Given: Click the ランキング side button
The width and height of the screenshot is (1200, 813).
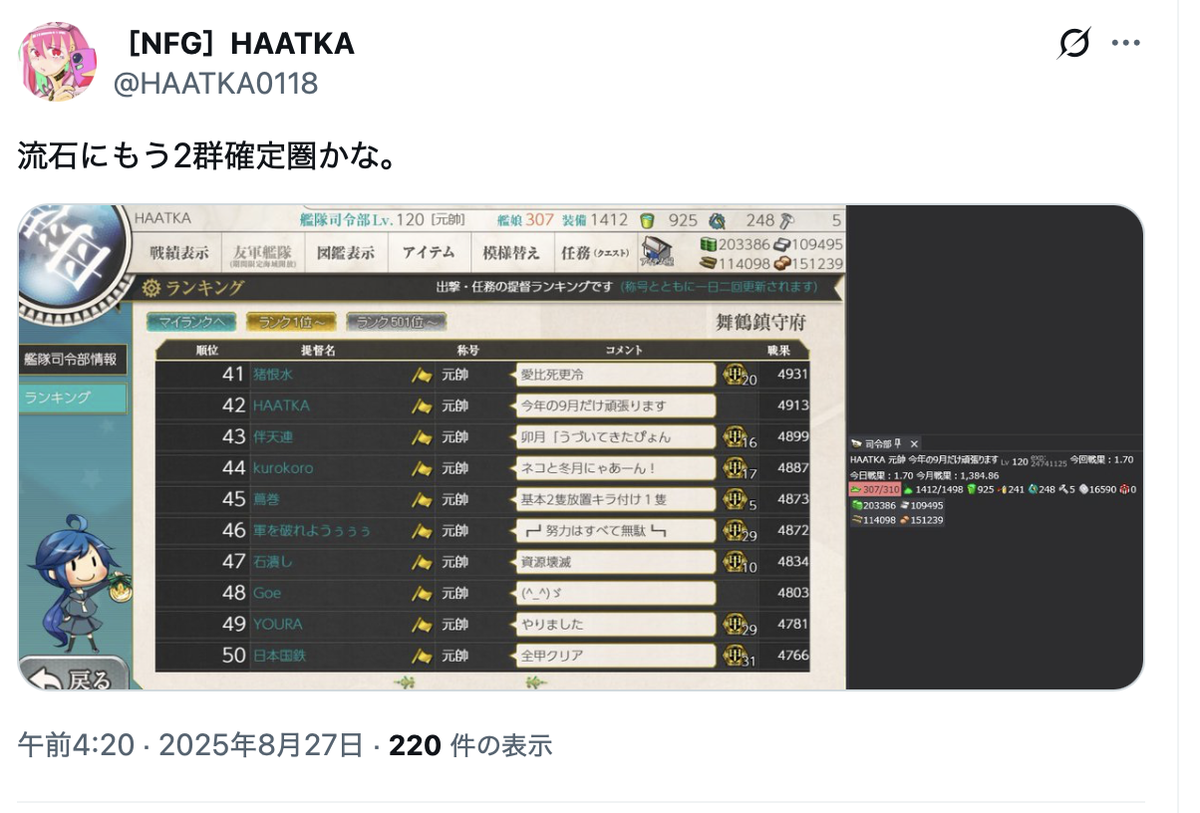Looking at the screenshot, I should click(72, 398).
